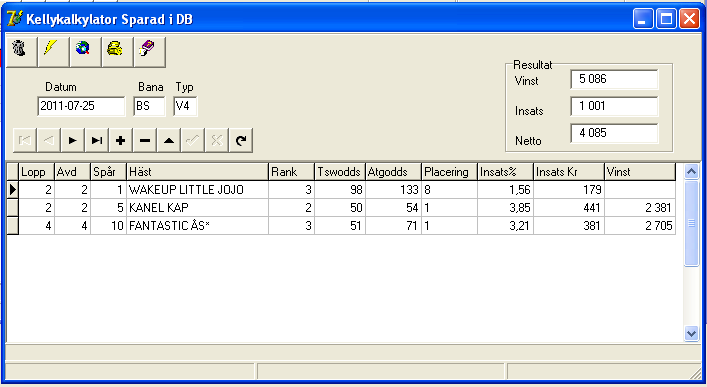Image resolution: width=707 pixels, height=387 pixels.
Task: Minimize the Kellykalkylator window
Action: 643,19
